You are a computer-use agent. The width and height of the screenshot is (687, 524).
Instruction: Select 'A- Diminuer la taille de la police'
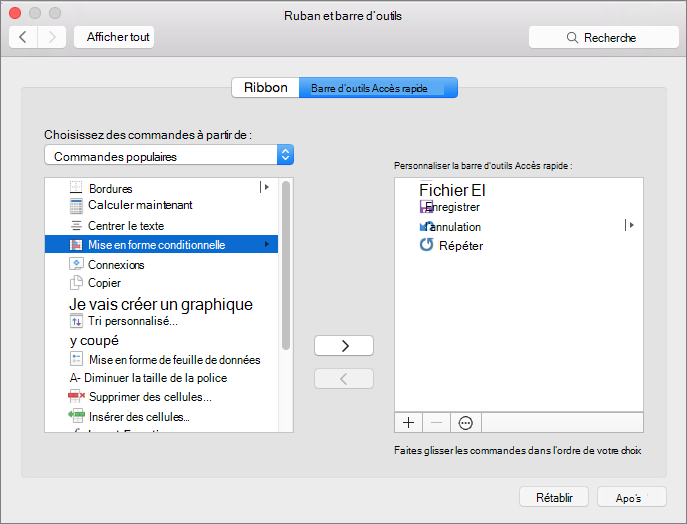click(x=161, y=378)
